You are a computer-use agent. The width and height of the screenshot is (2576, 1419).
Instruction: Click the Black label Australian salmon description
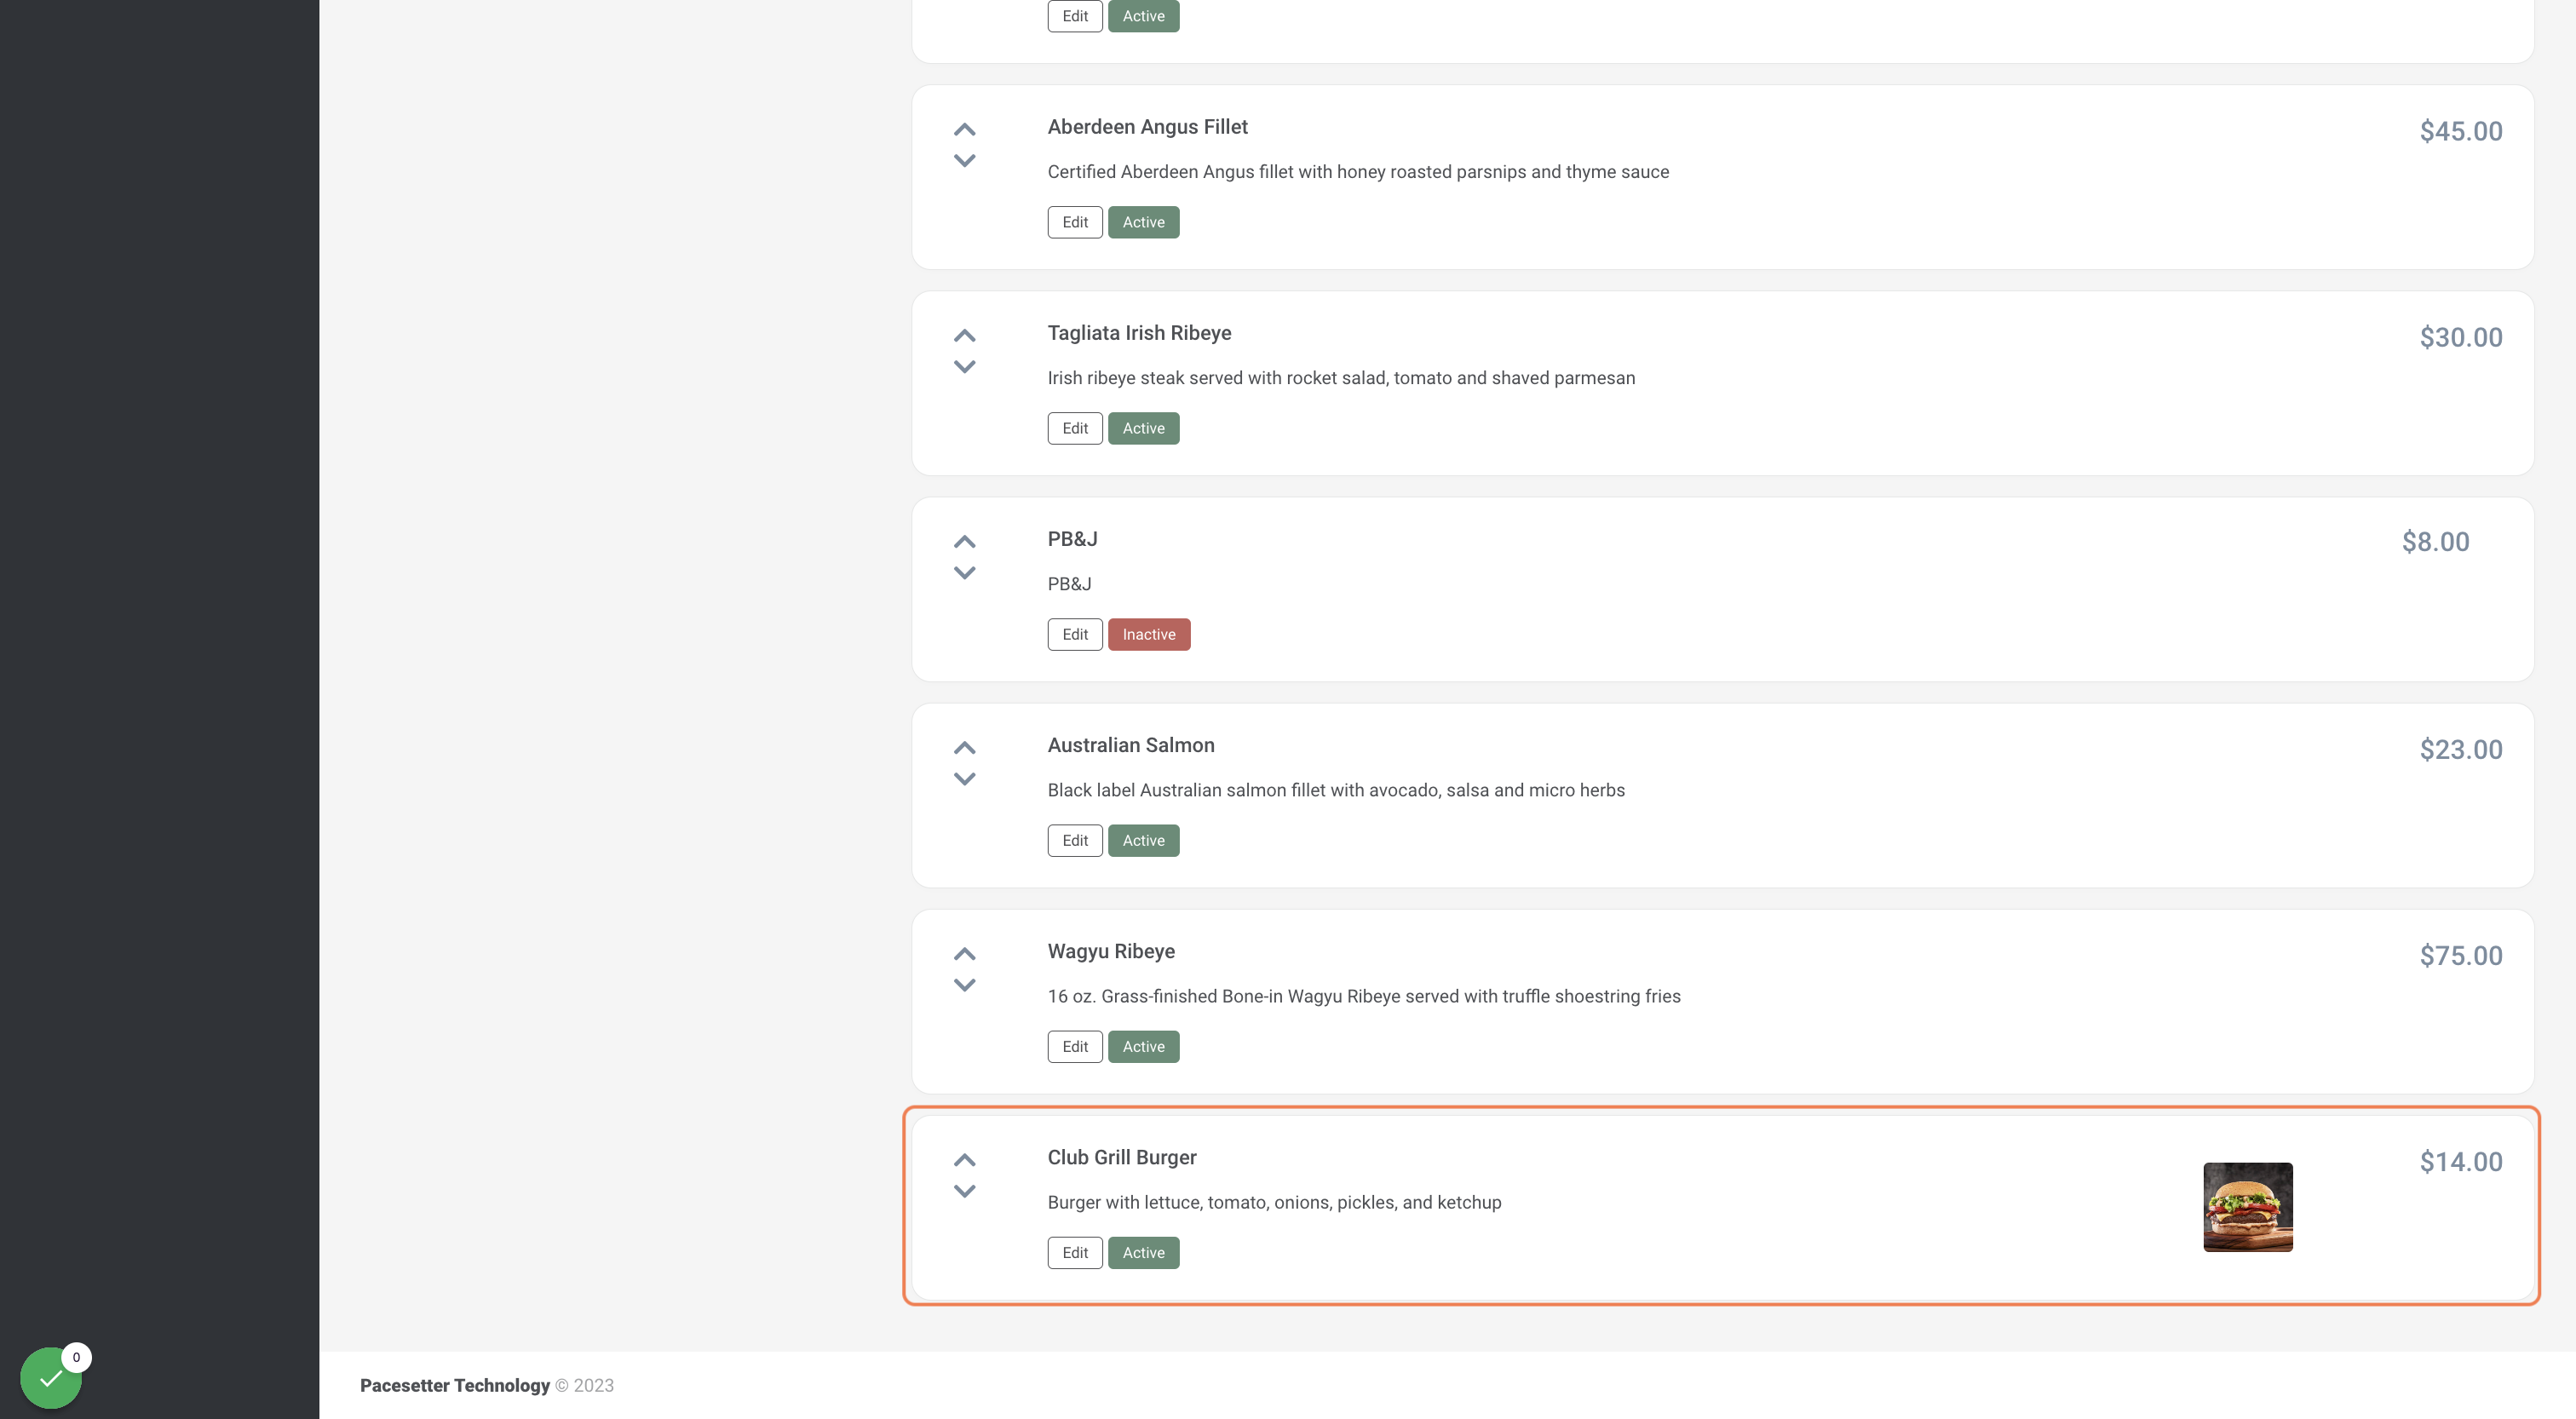[1336, 790]
